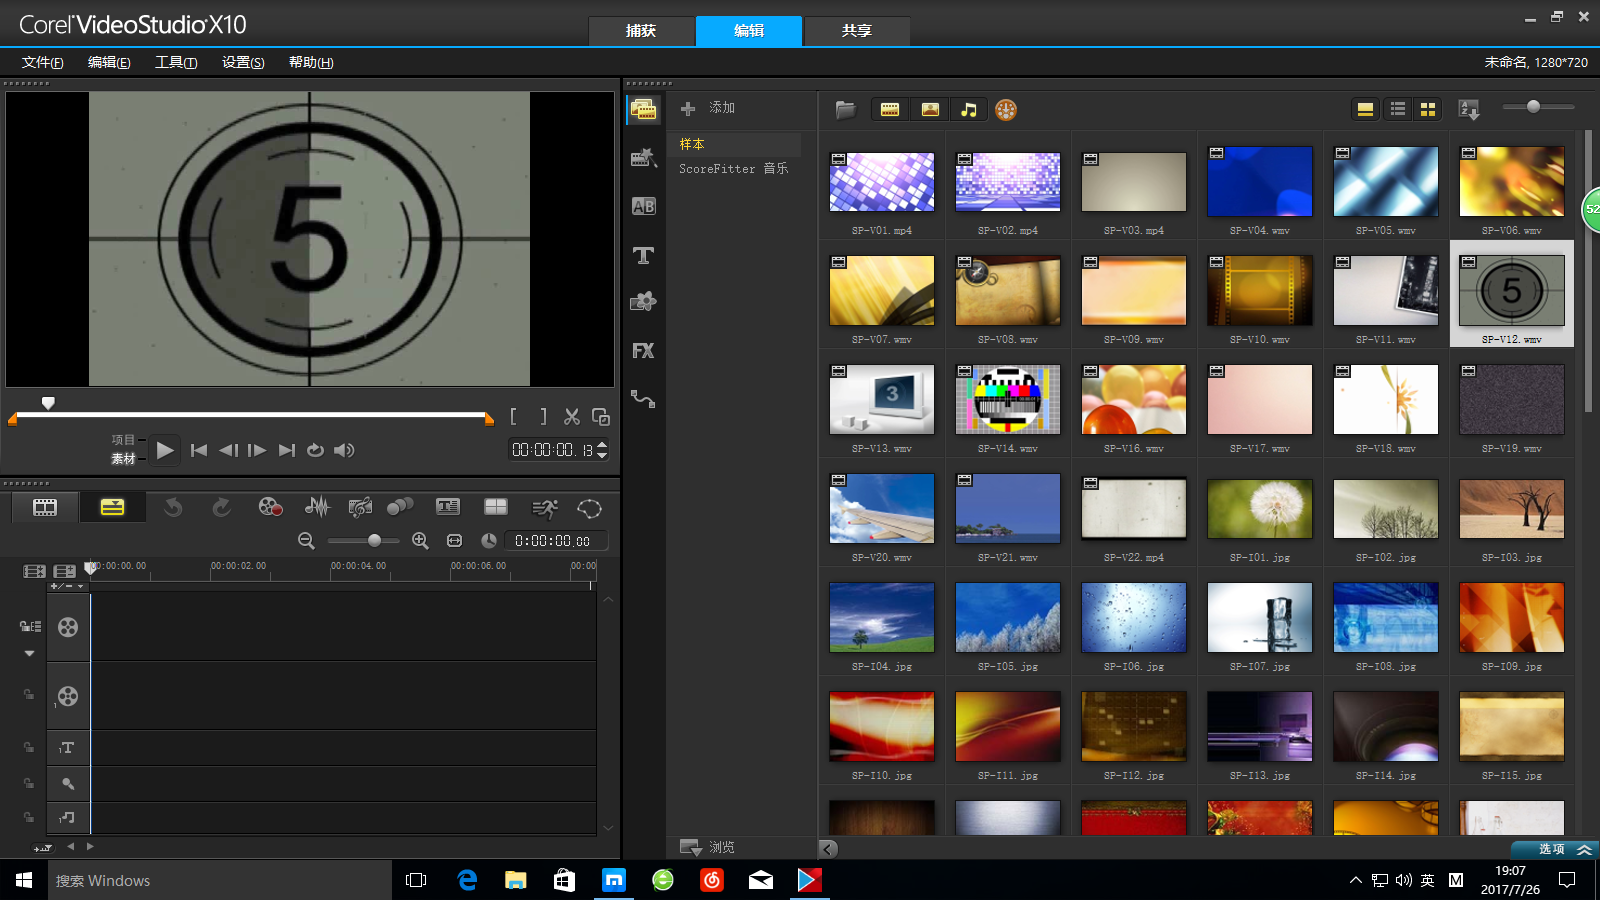
Task: Toggle lock on the title track
Action: pos(29,747)
